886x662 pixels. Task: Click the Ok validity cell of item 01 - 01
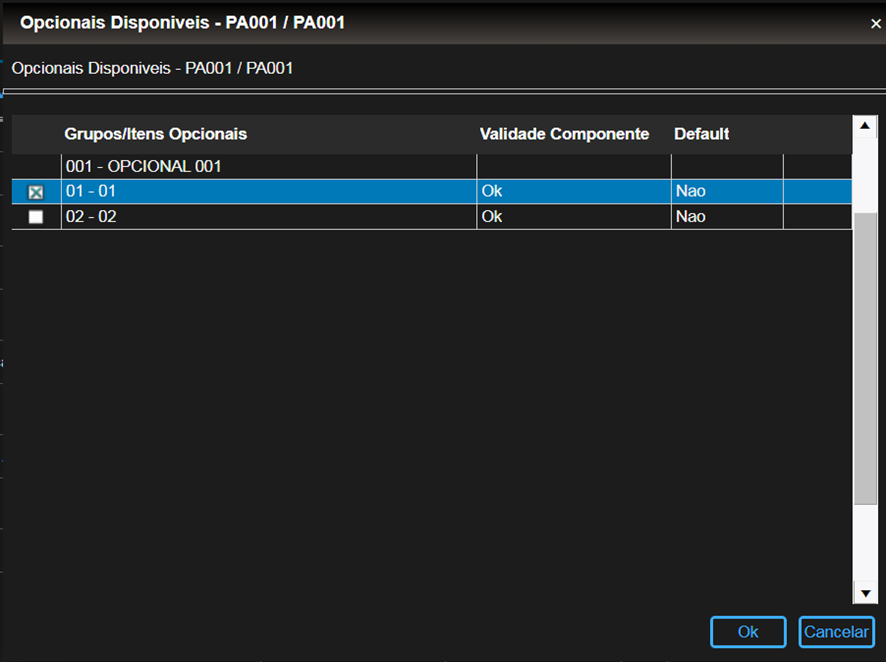click(492, 191)
